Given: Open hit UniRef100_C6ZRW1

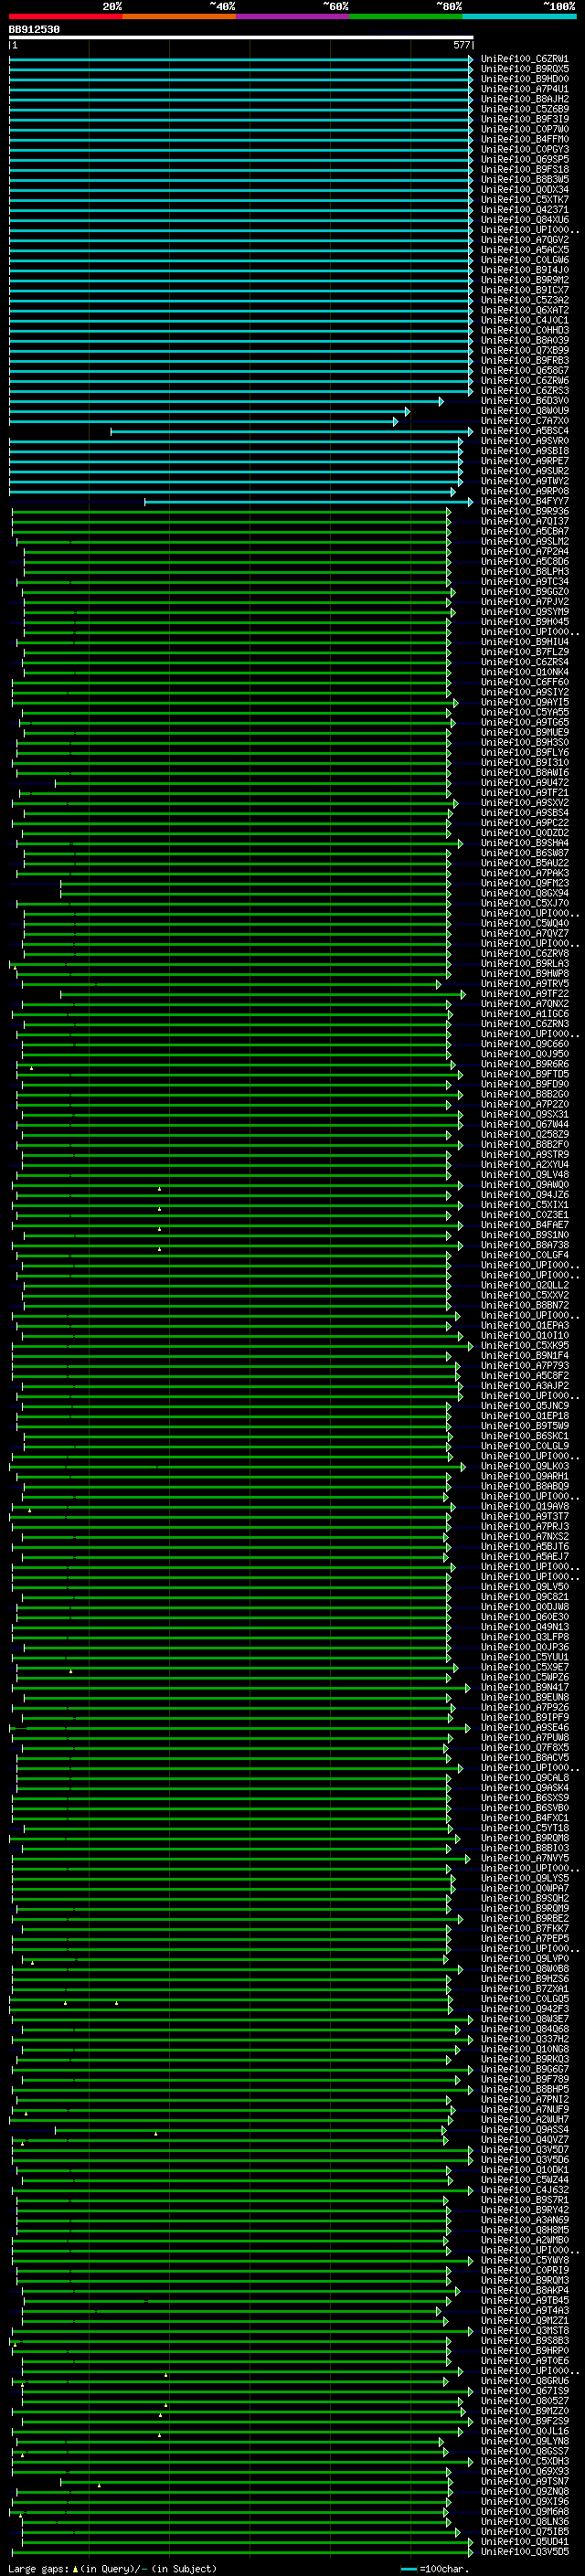Looking at the screenshot, I should [x=524, y=59].
